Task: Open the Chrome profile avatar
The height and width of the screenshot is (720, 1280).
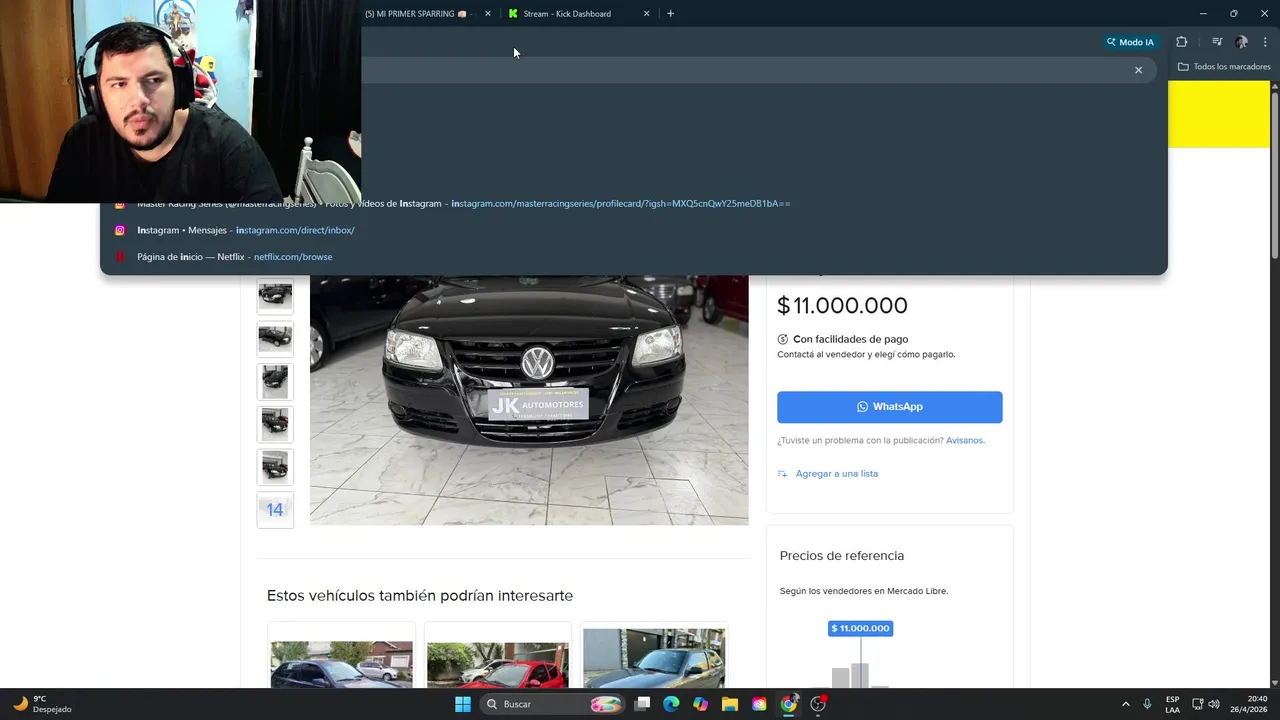Action: pyautogui.click(x=1241, y=42)
